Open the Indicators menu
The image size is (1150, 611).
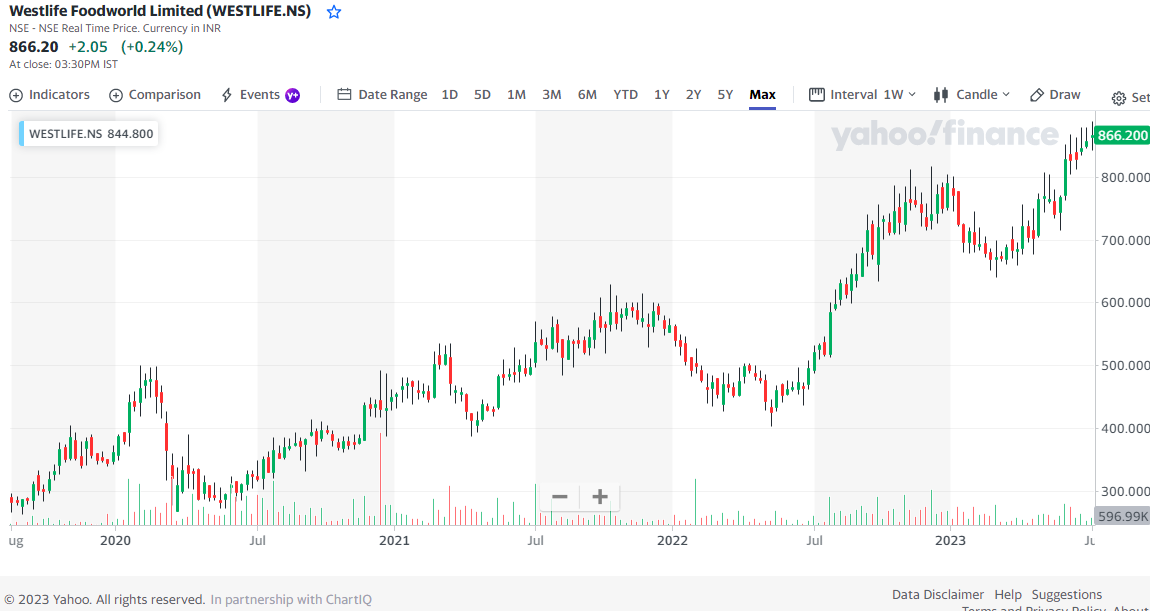click(49, 95)
